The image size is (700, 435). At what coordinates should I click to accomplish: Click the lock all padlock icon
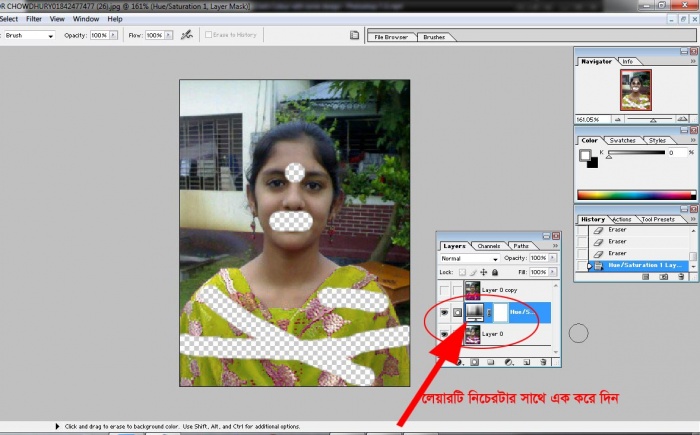495,272
